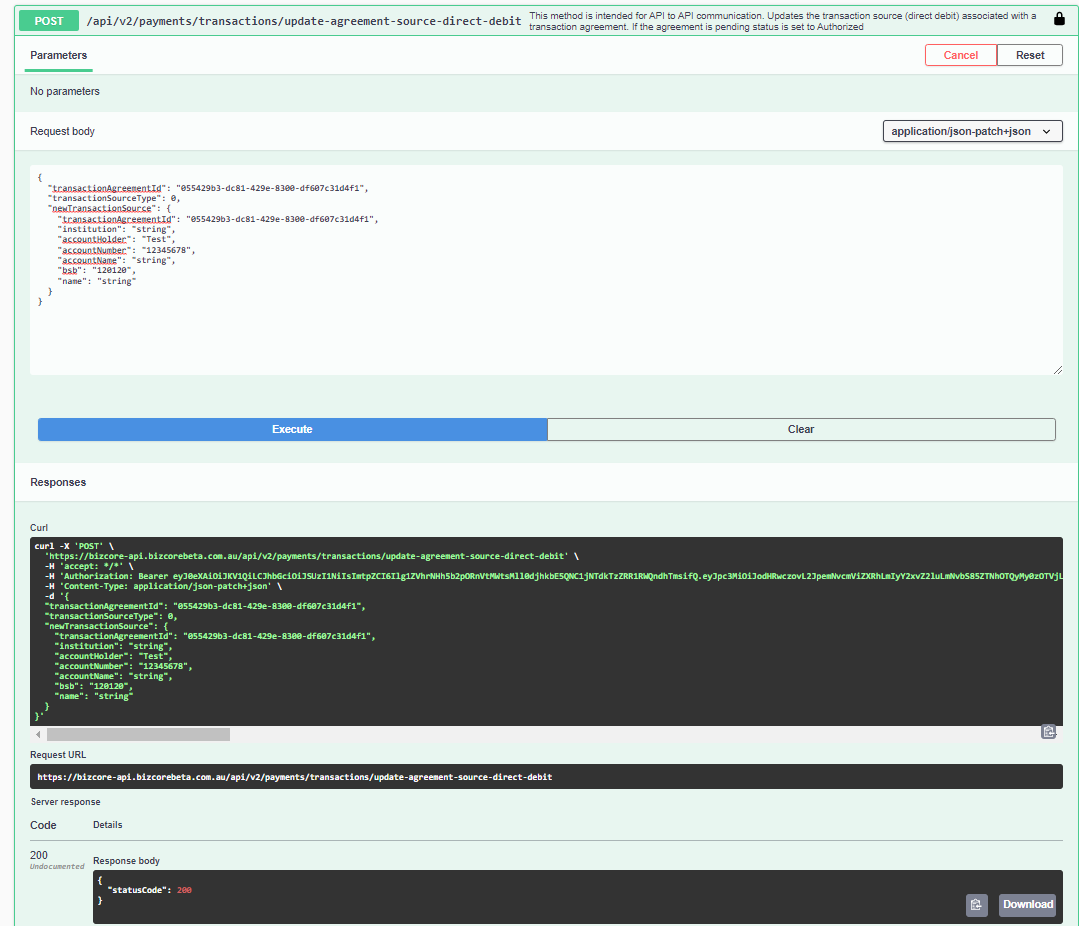
Task: Click the 'Details' column header
Action: pos(108,825)
